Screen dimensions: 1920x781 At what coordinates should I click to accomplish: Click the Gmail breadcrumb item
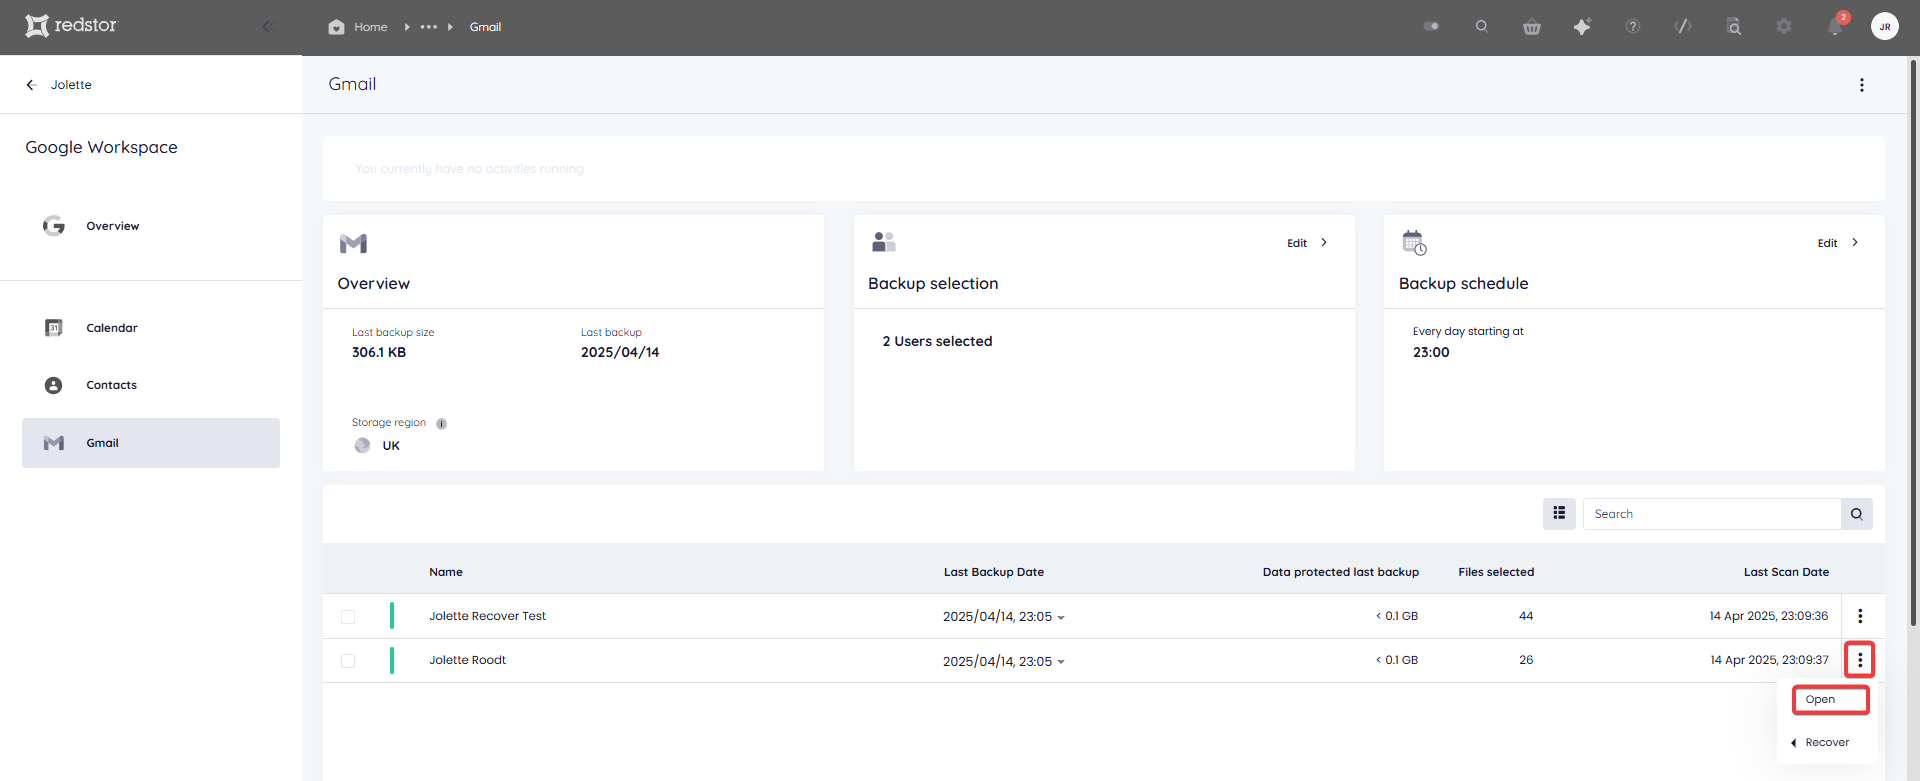click(485, 27)
